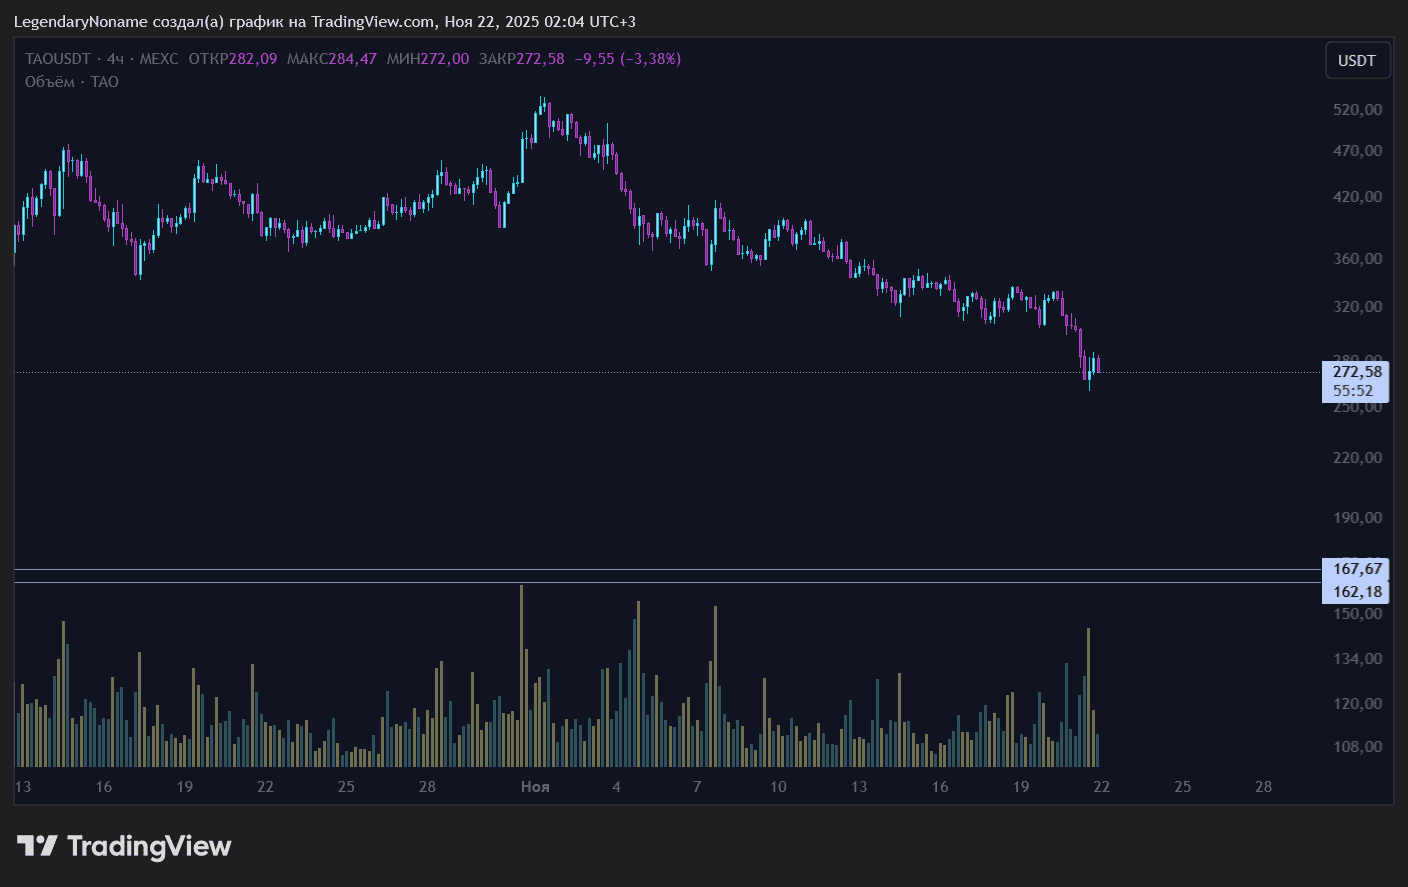The image size is (1408, 887).
Task: Click the 272,58 current price label
Action: 1356,372
